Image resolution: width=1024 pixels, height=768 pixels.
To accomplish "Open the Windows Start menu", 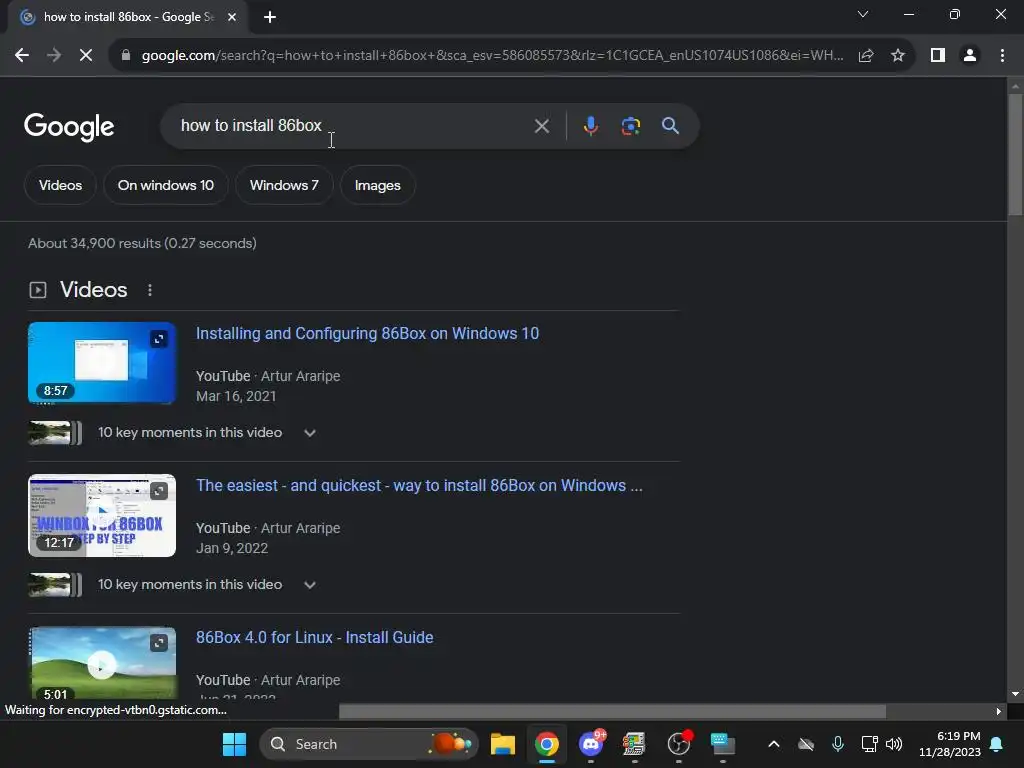I will [x=234, y=744].
